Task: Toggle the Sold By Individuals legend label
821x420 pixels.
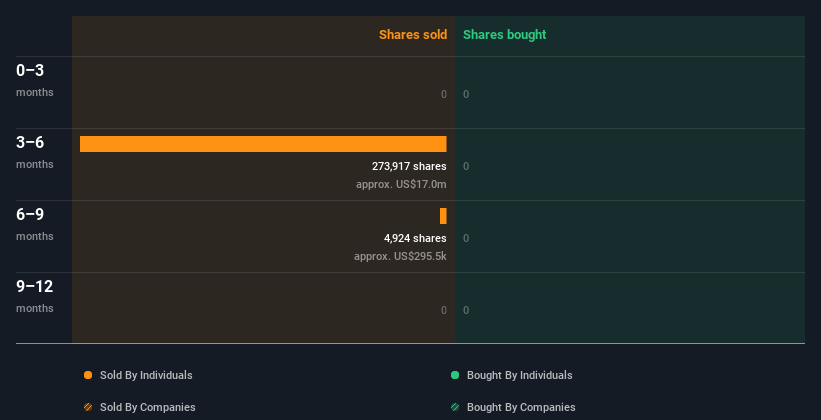Action: pyautogui.click(x=146, y=375)
